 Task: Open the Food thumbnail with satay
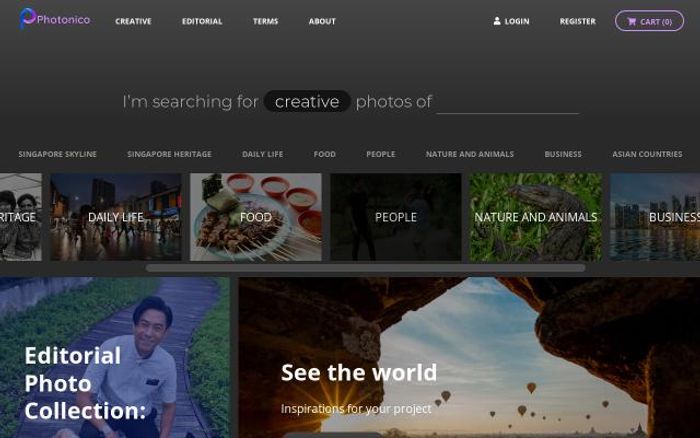(x=255, y=217)
